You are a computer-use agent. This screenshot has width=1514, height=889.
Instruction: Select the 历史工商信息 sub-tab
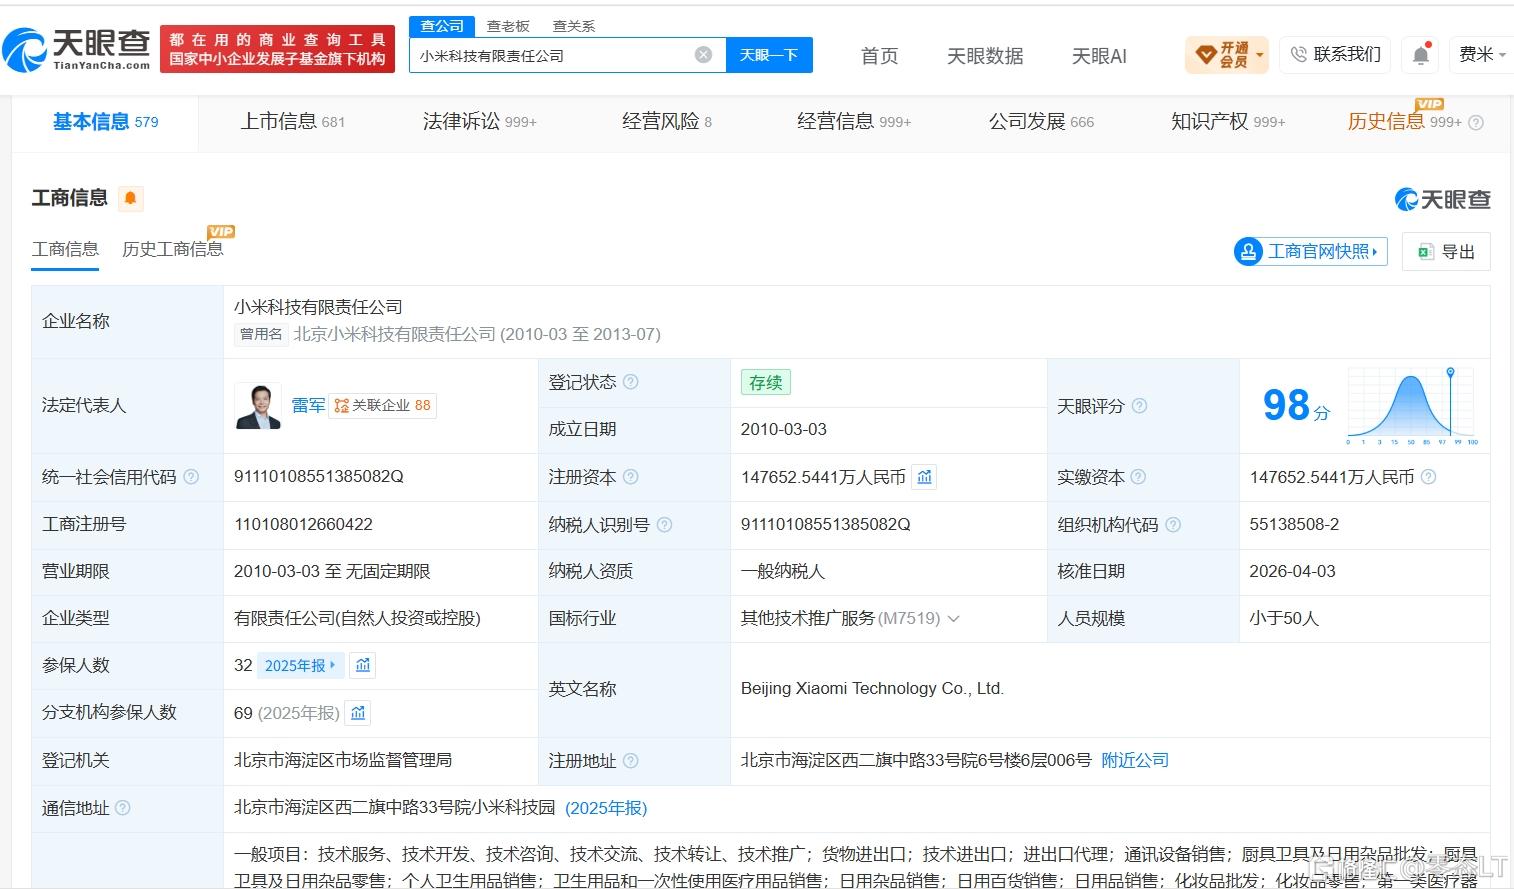click(173, 249)
